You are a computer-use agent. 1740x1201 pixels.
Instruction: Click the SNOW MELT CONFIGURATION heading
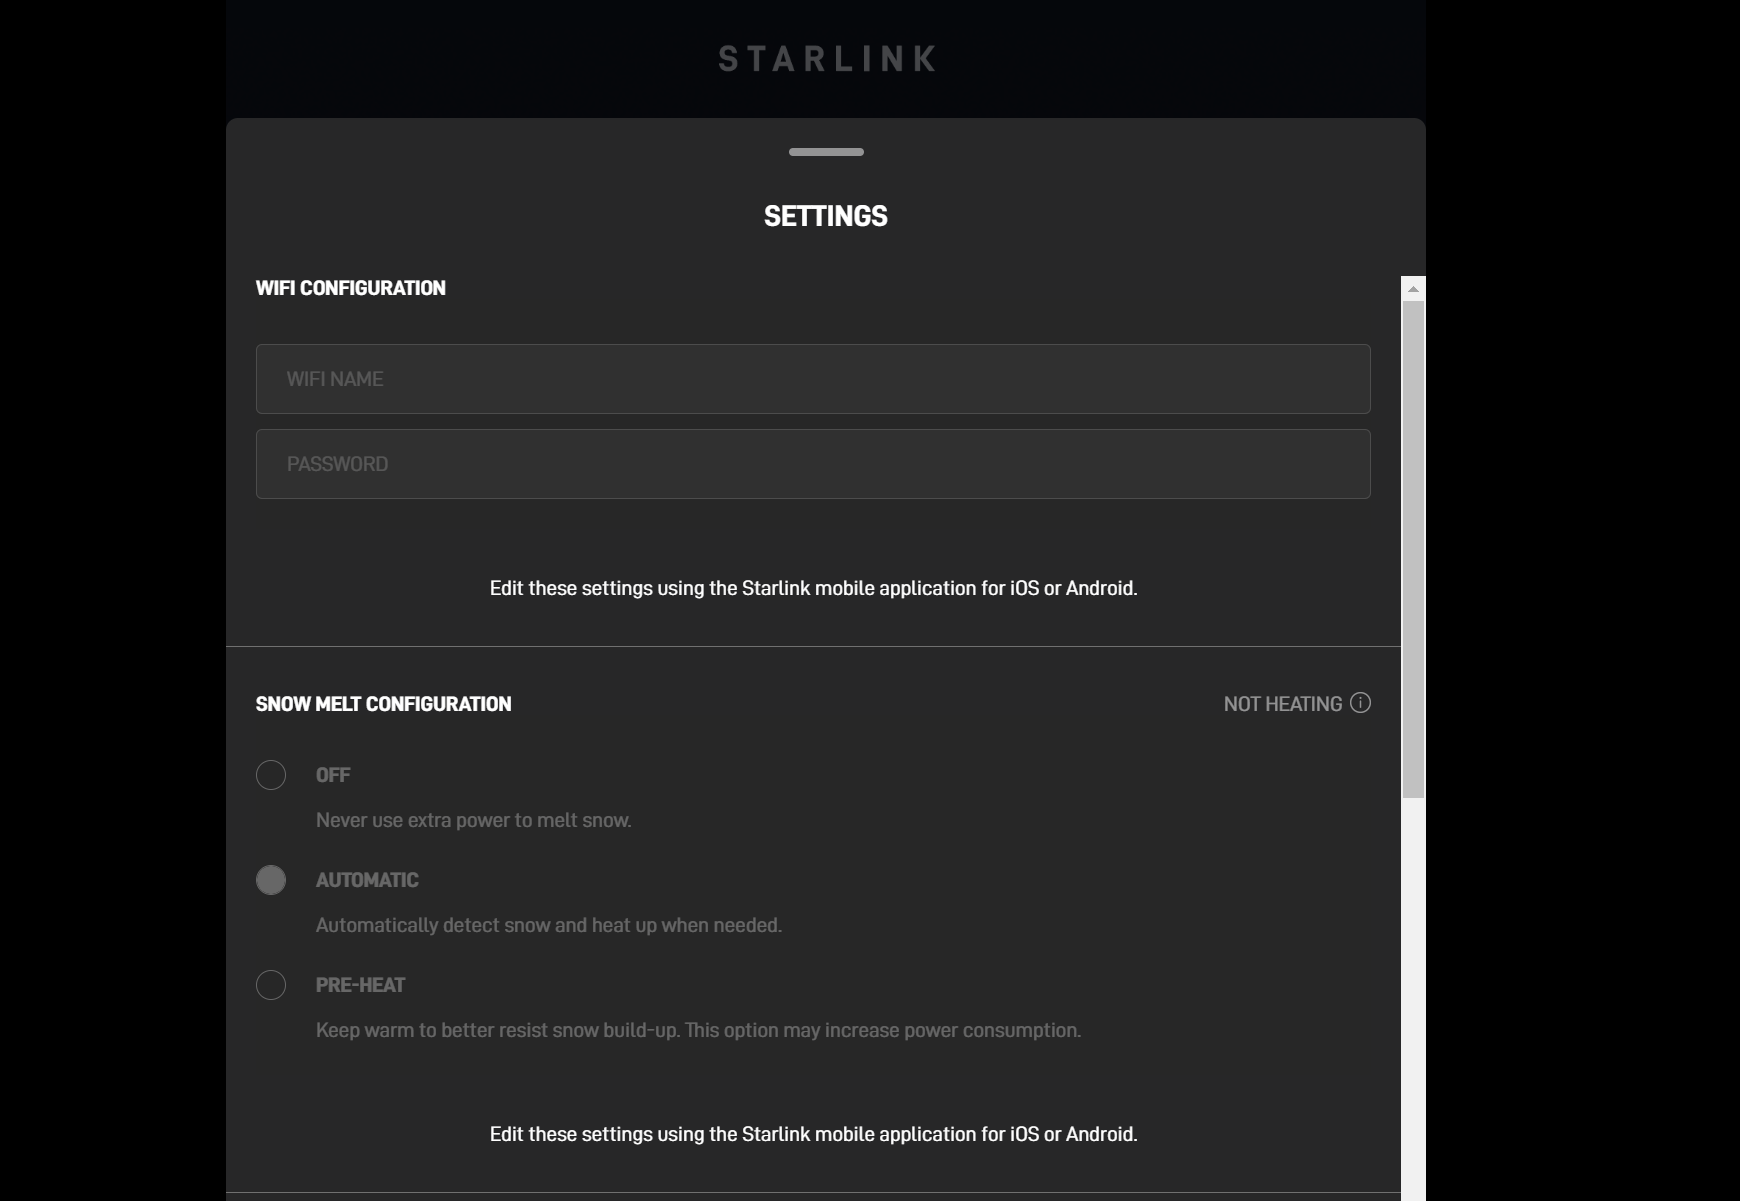click(x=385, y=704)
